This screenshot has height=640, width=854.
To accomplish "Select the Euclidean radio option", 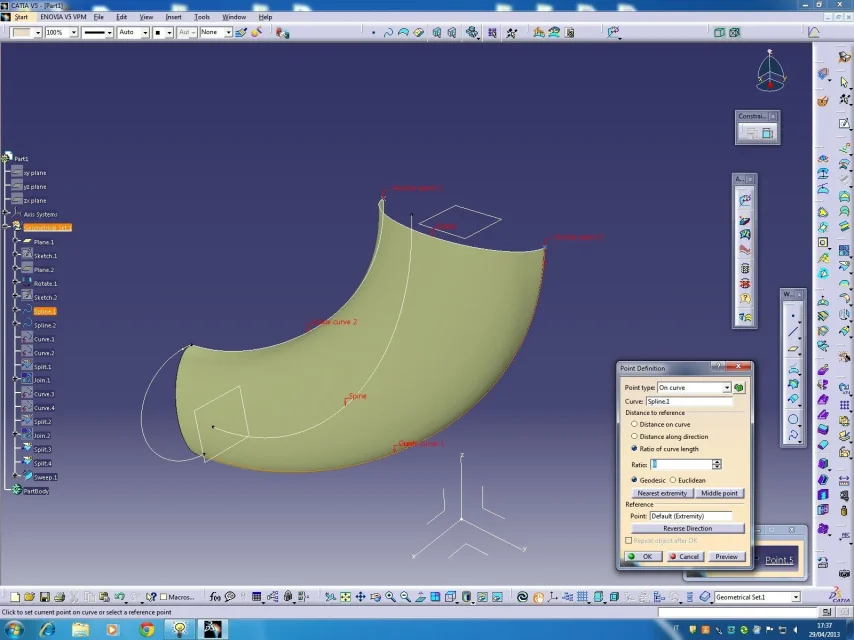I will 673,480.
